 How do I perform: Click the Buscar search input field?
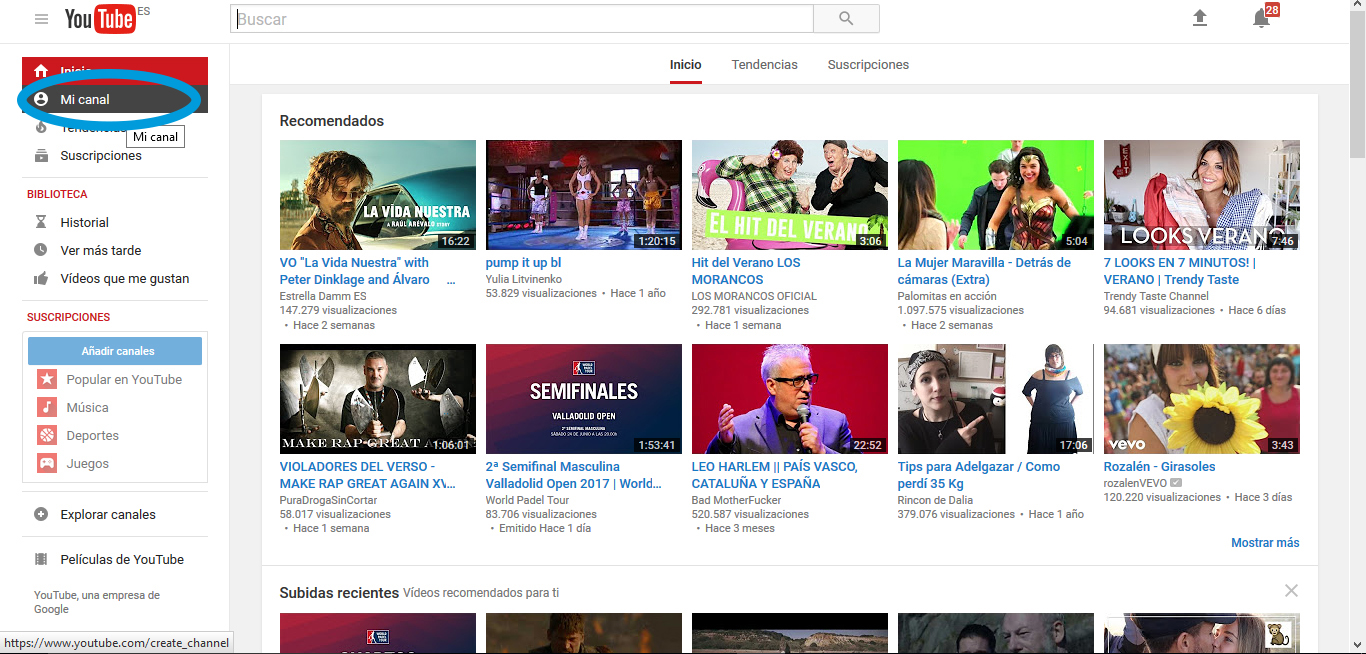[522, 19]
